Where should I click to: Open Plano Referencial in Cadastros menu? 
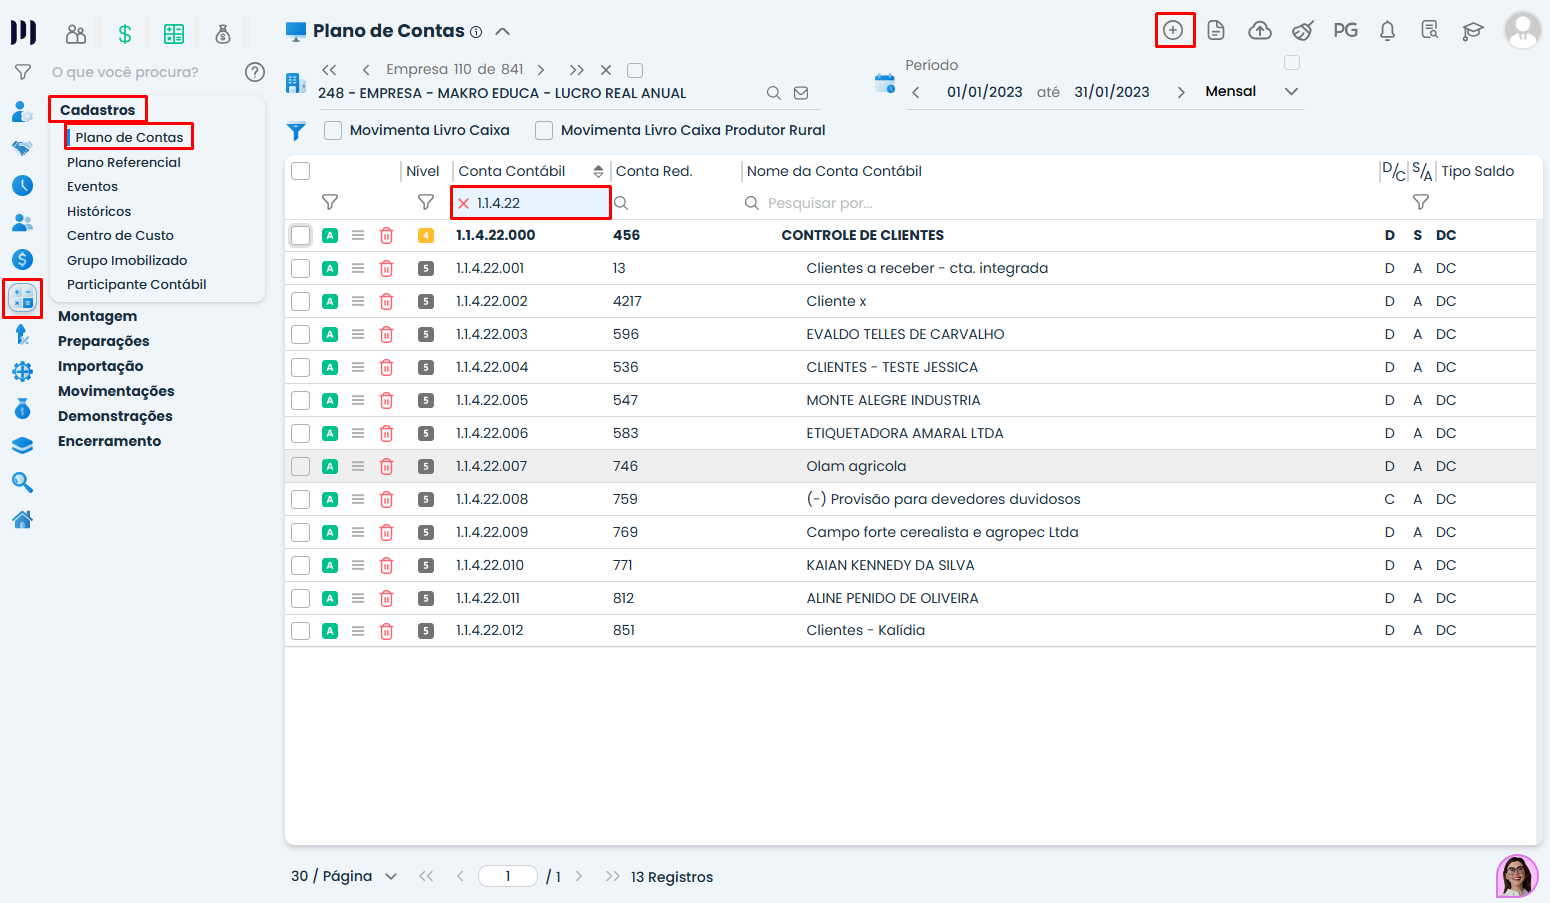[x=124, y=162]
